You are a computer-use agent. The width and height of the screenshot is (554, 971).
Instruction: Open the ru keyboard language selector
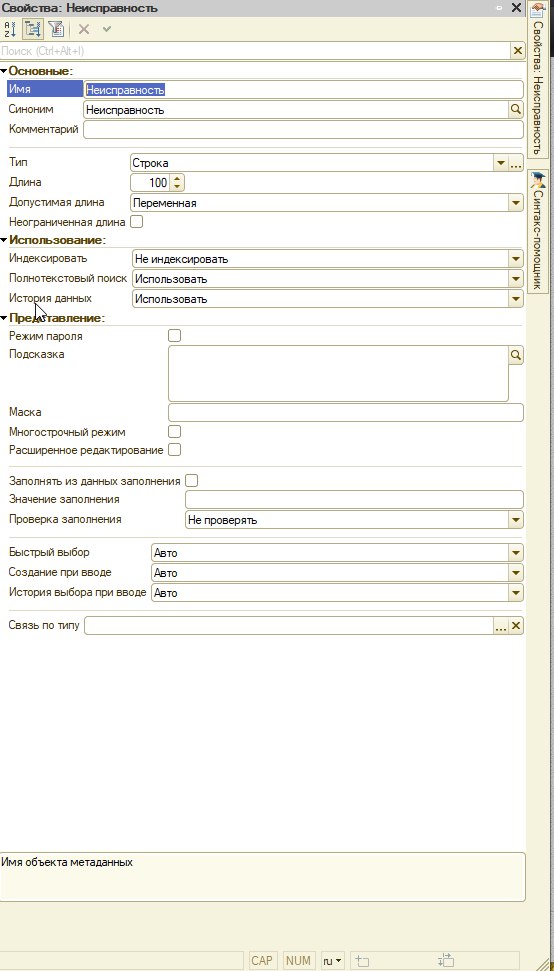pyautogui.click(x=333, y=961)
